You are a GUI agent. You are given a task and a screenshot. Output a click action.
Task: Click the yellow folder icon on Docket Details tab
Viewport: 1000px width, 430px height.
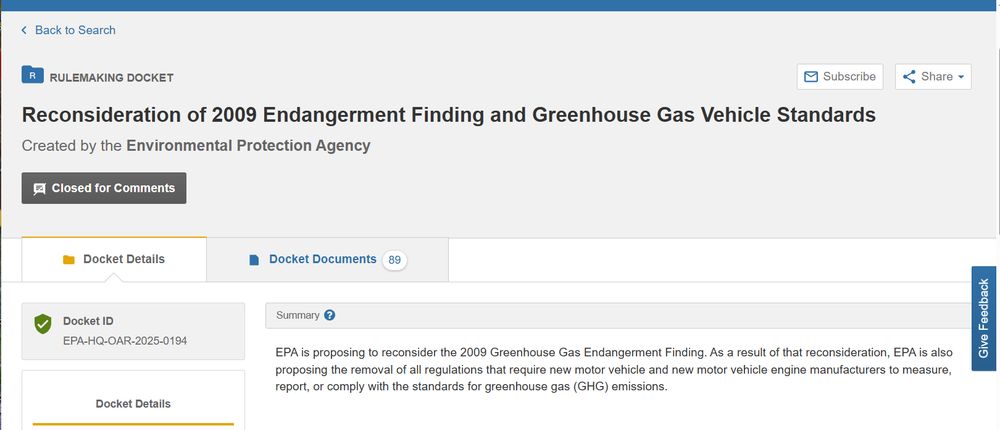tap(69, 260)
